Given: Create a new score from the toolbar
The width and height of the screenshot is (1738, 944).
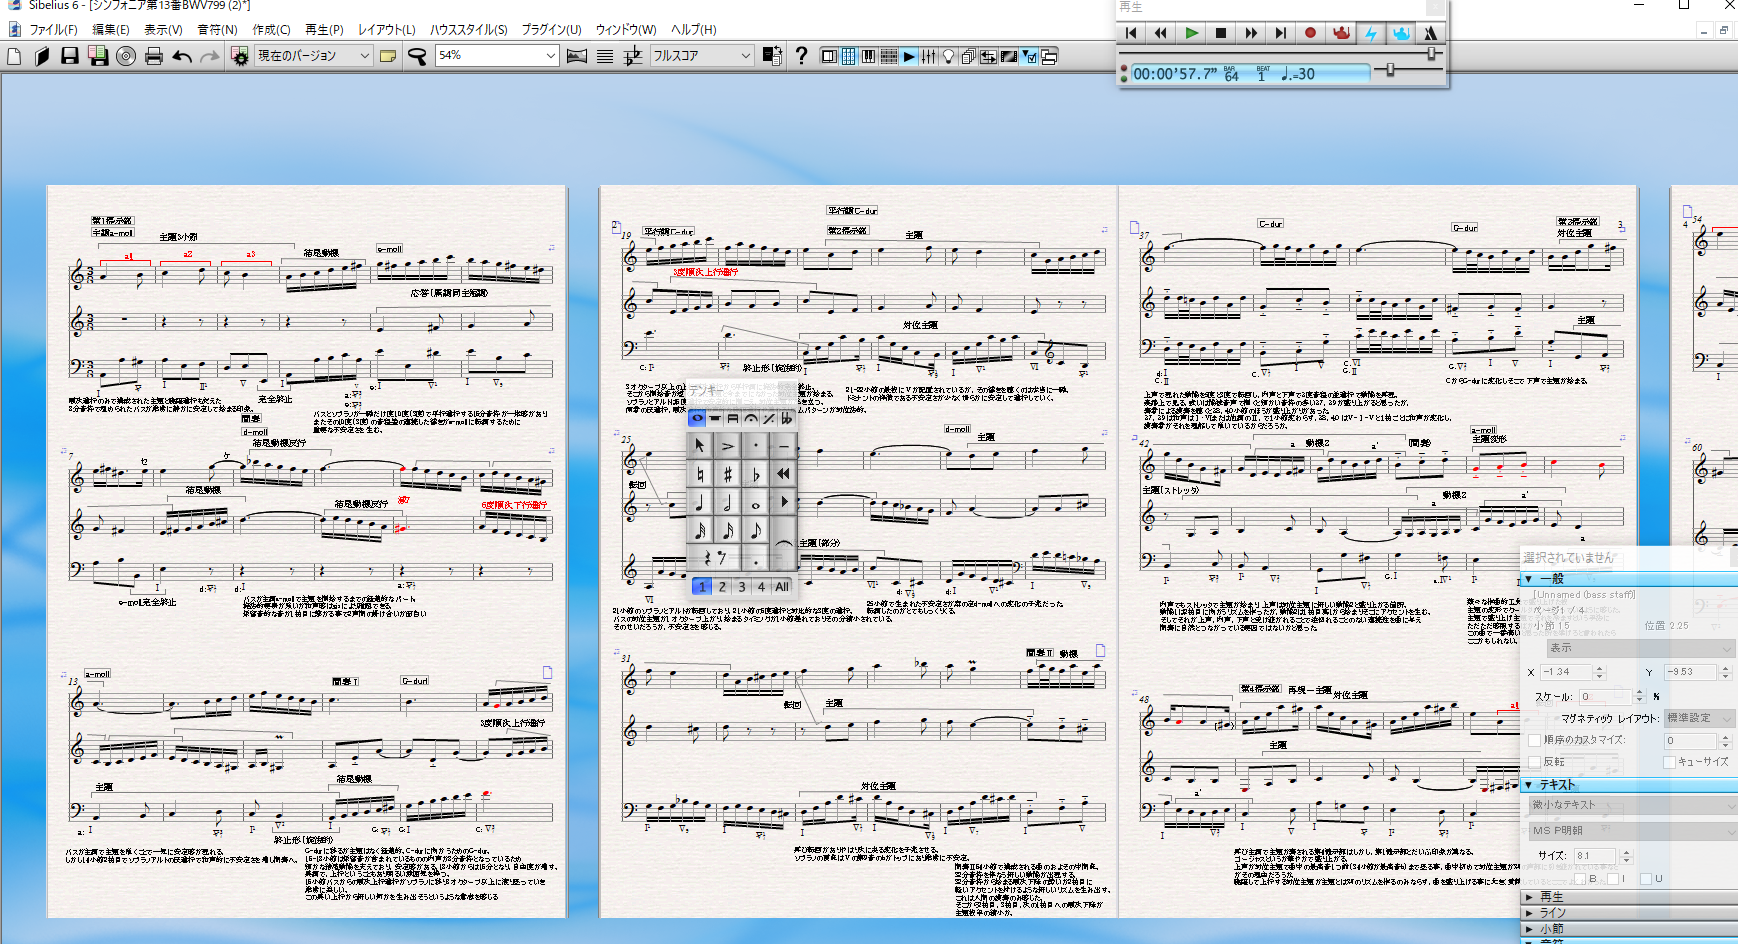Looking at the screenshot, I should pyautogui.click(x=14, y=56).
